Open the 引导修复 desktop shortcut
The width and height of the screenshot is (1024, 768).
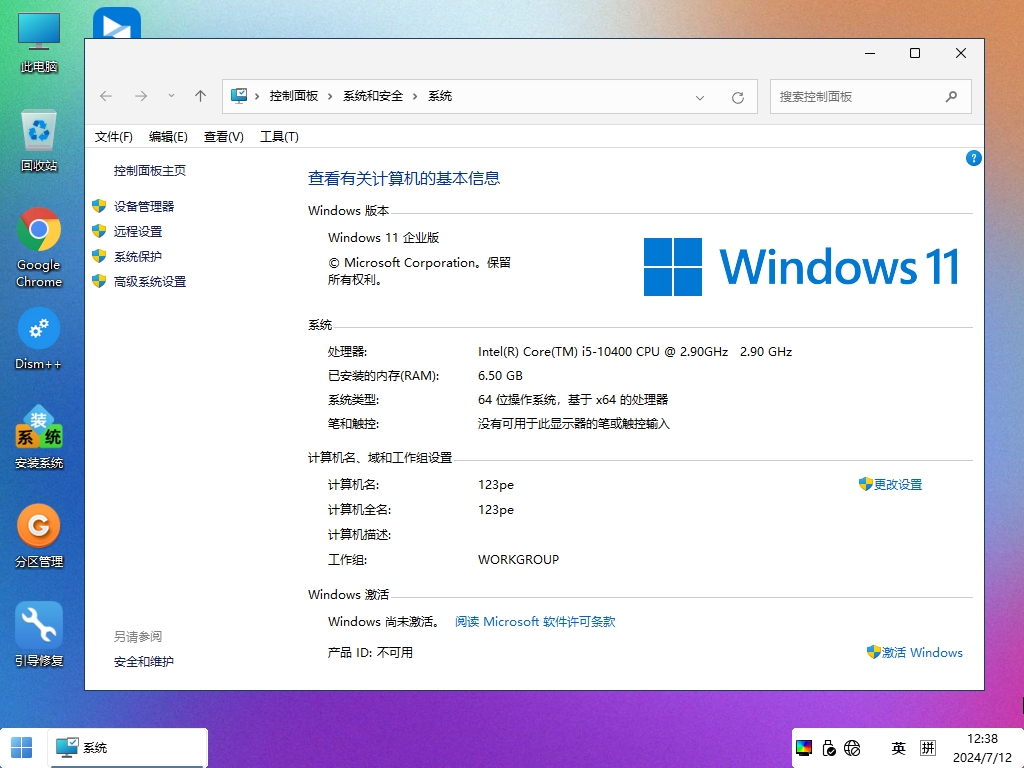tap(39, 635)
